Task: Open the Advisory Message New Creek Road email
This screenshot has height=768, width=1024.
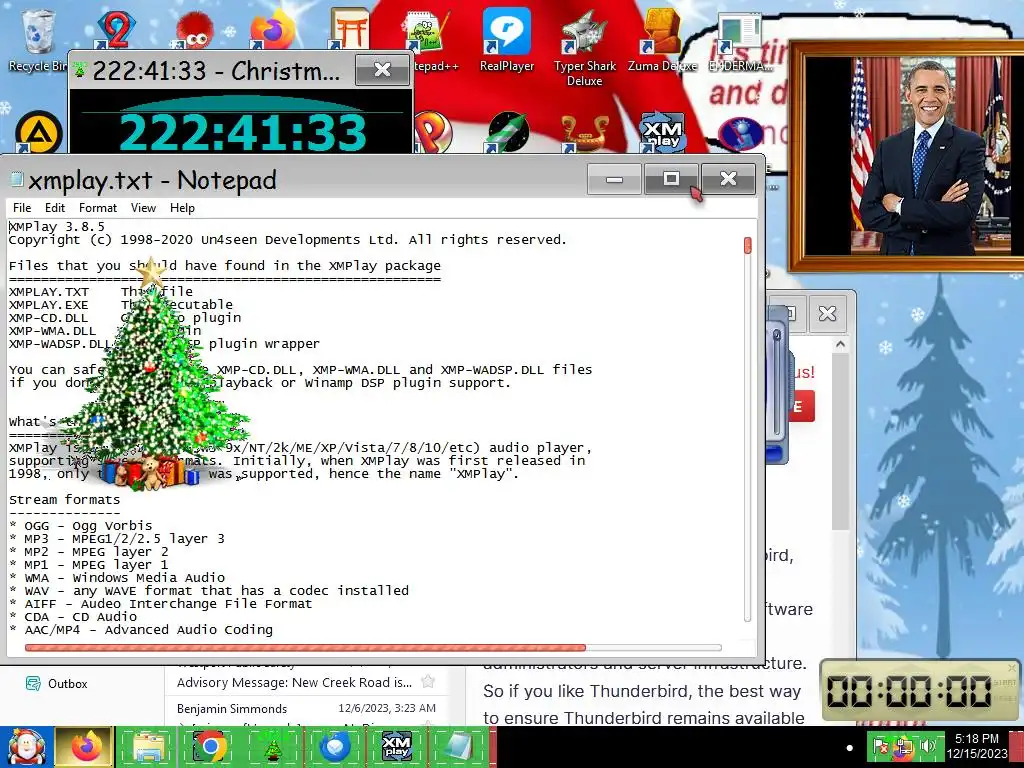Action: pos(294,682)
